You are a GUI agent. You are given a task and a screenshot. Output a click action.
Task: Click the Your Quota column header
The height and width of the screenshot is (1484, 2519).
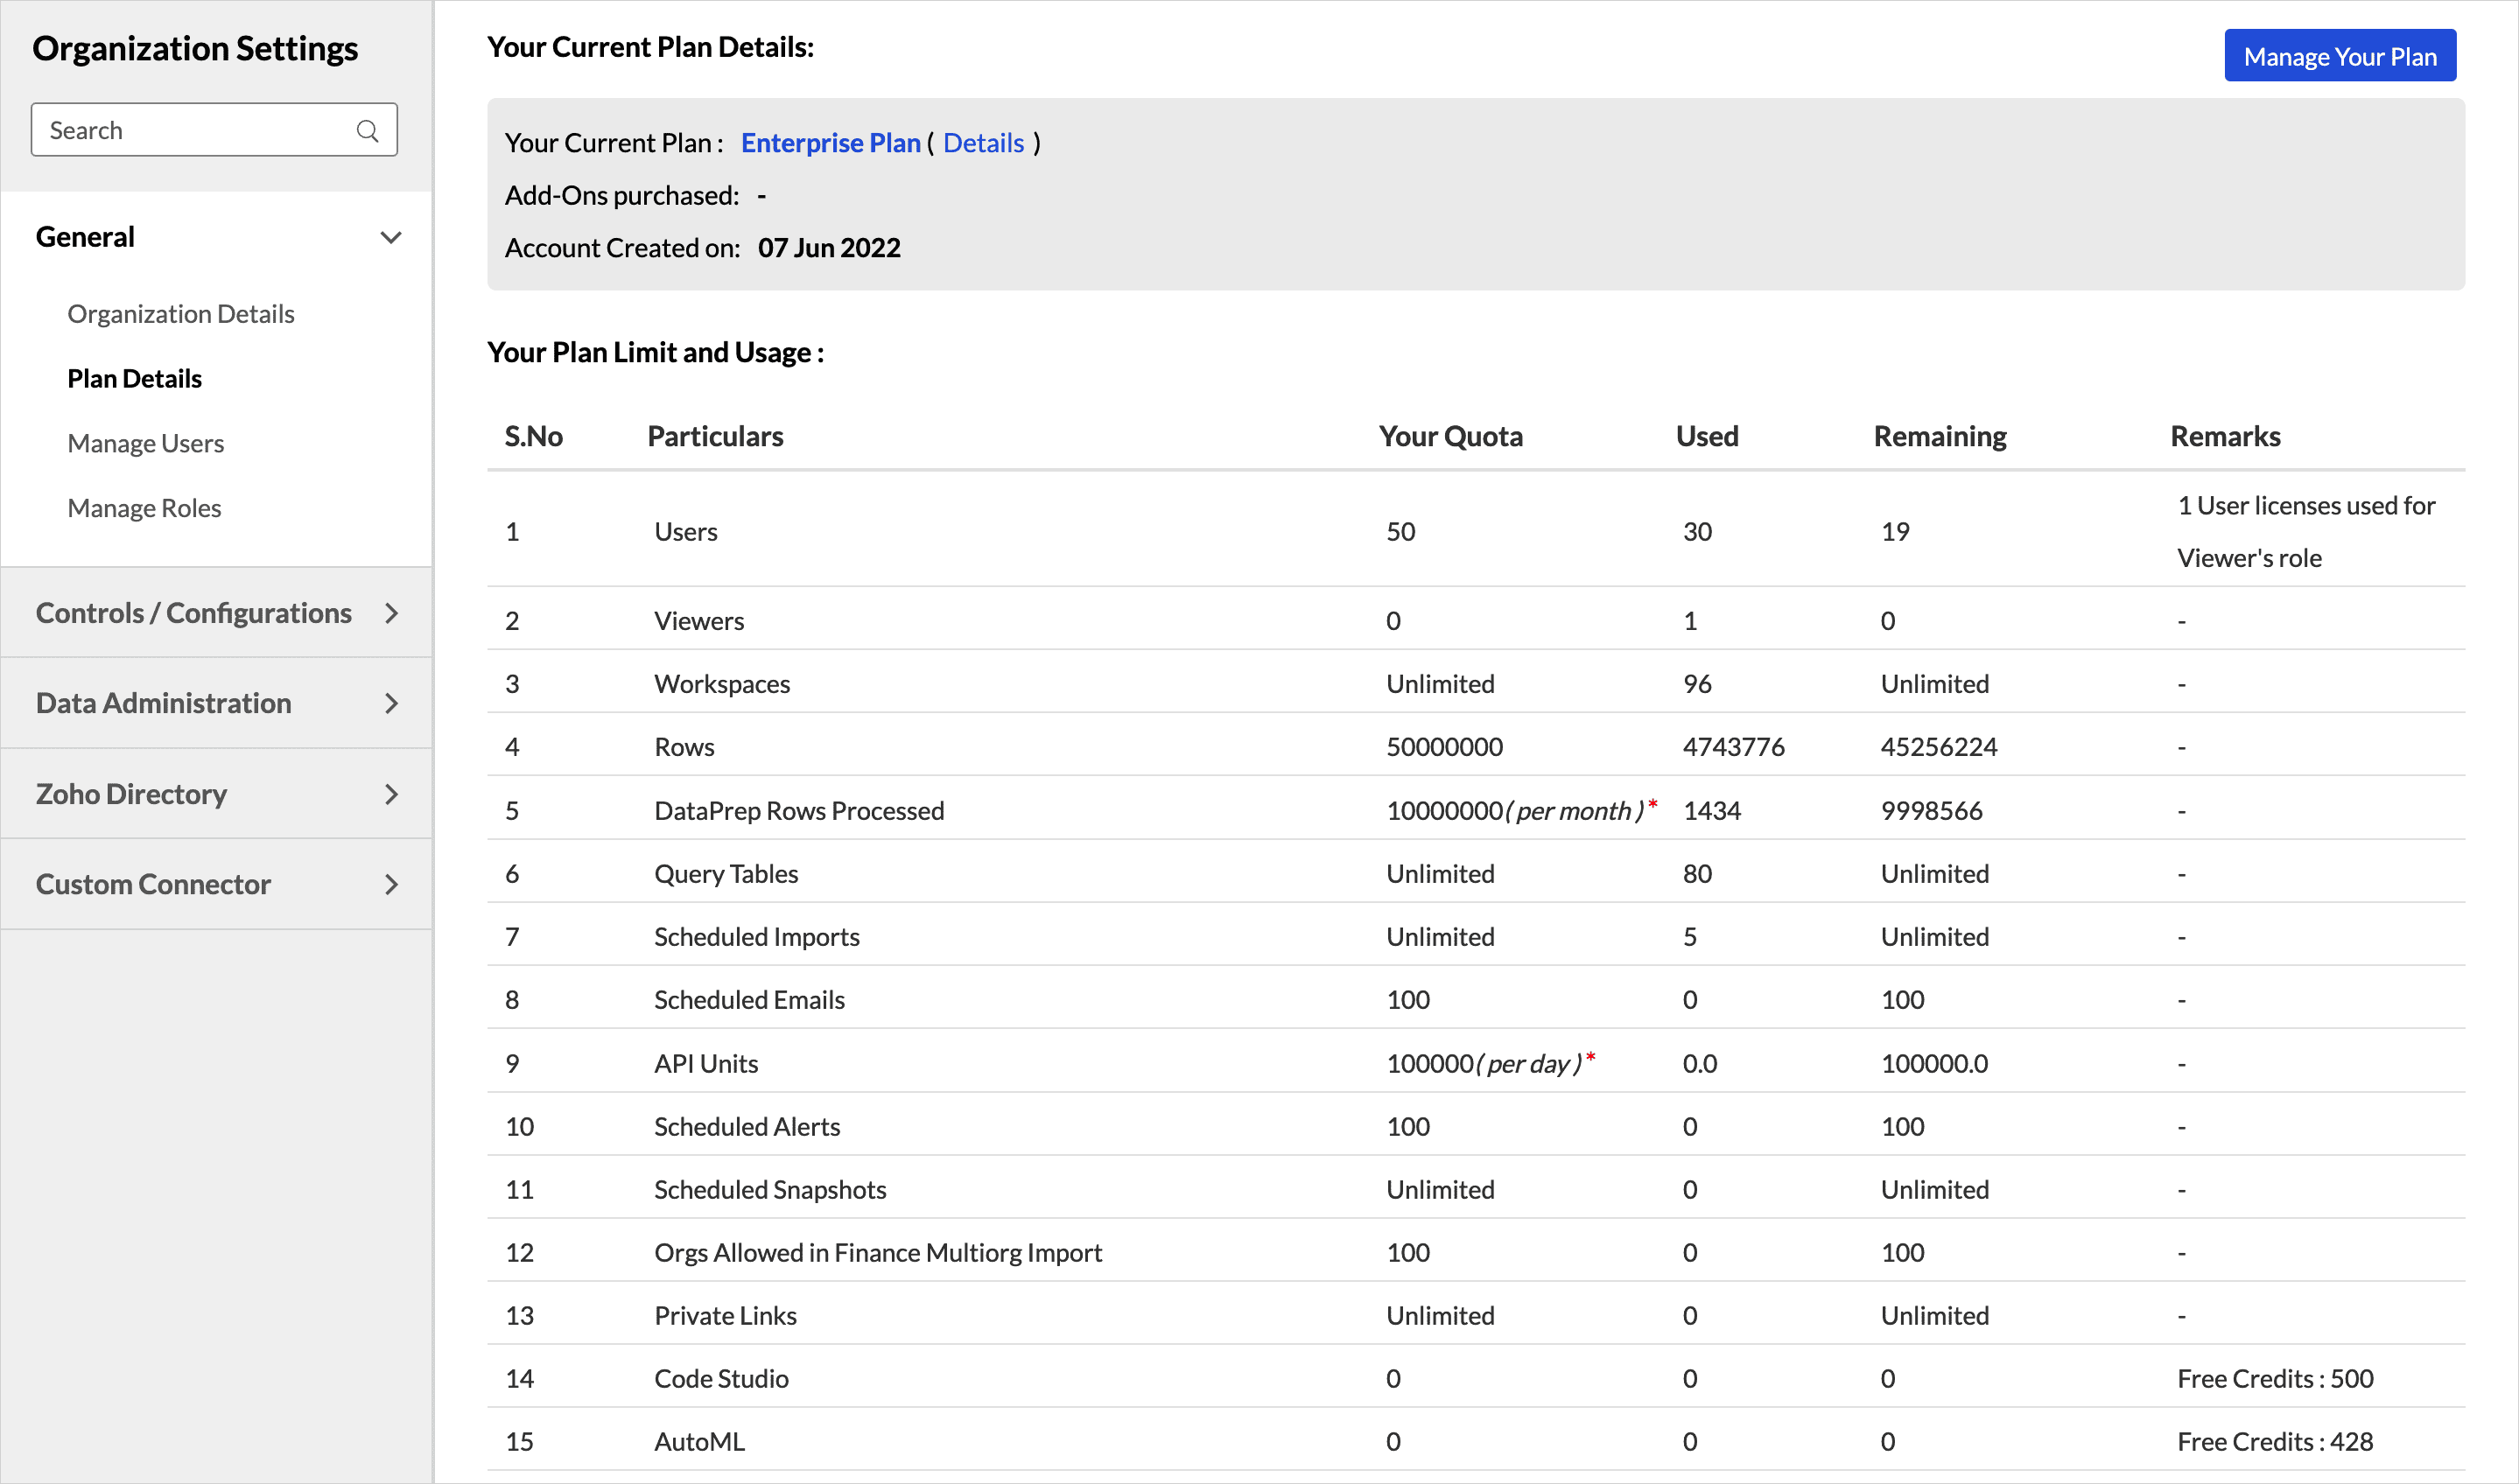(1450, 437)
